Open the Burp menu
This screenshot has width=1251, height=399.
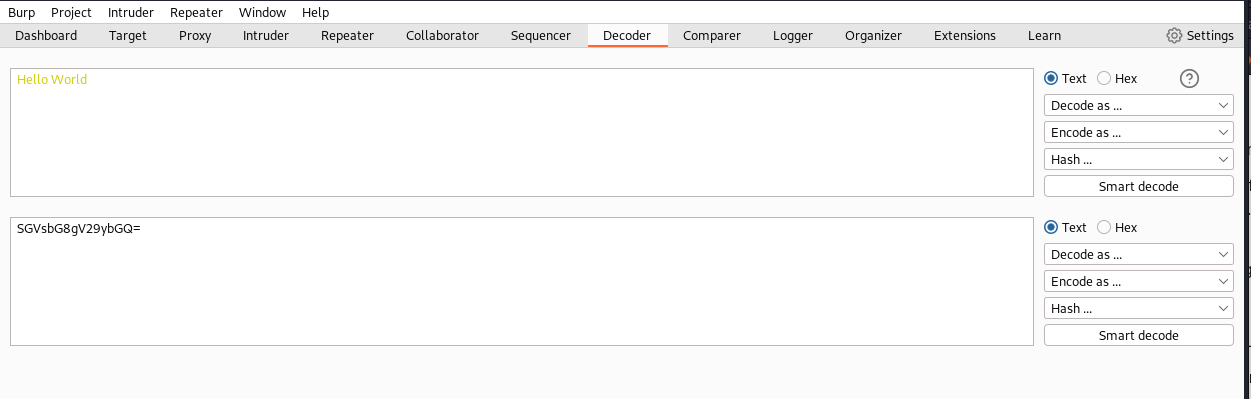coord(21,12)
